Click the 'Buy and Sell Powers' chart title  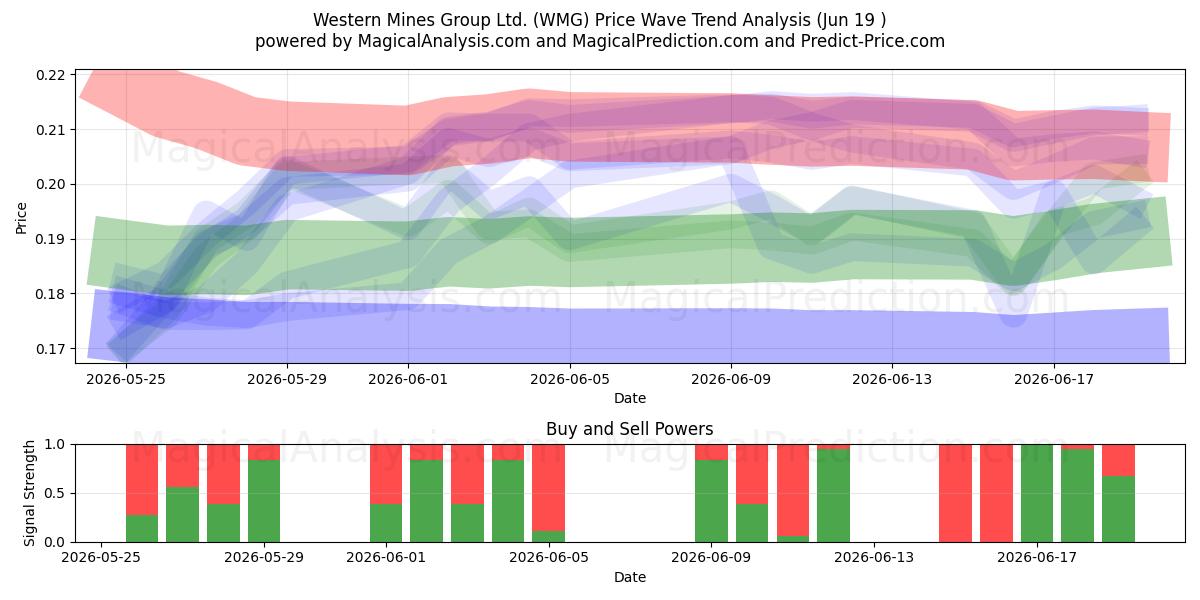[630, 429]
